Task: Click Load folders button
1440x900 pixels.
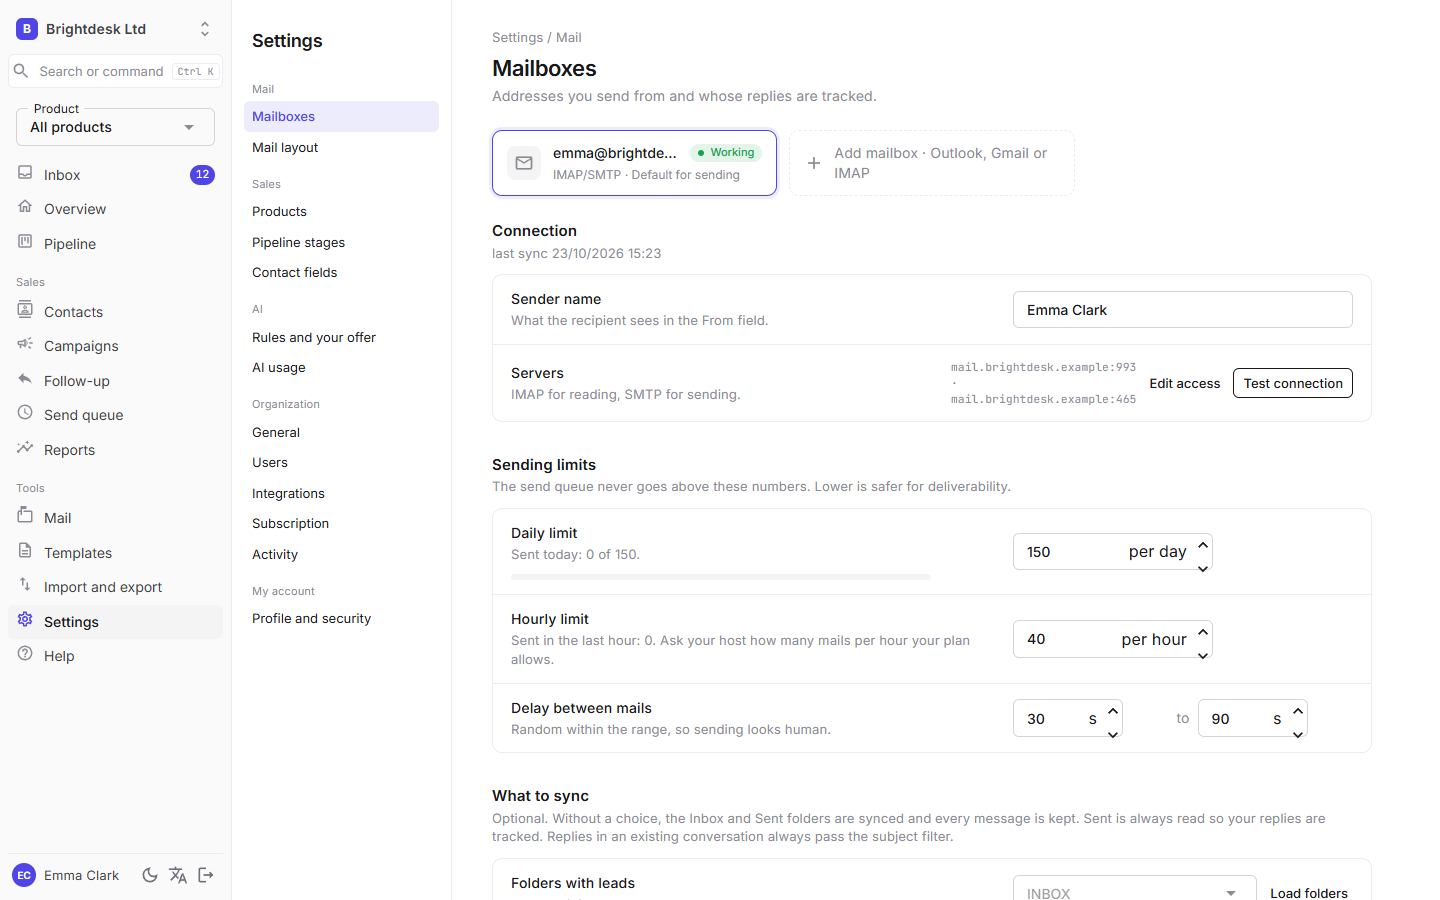Action: 1309,893
